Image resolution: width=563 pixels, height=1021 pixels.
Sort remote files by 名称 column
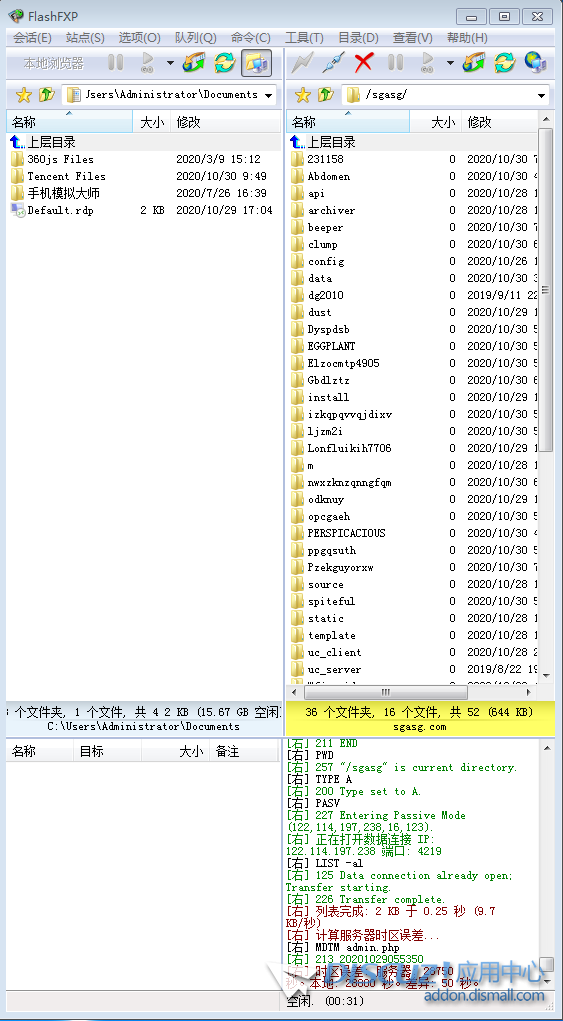(348, 122)
